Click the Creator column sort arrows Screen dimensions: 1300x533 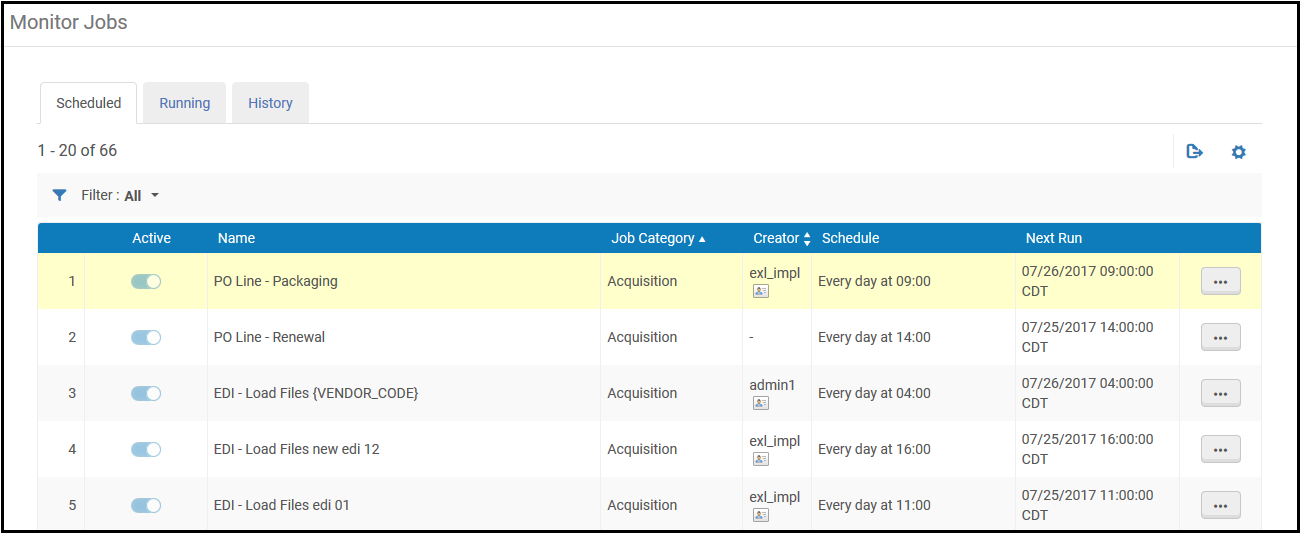pos(807,239)
